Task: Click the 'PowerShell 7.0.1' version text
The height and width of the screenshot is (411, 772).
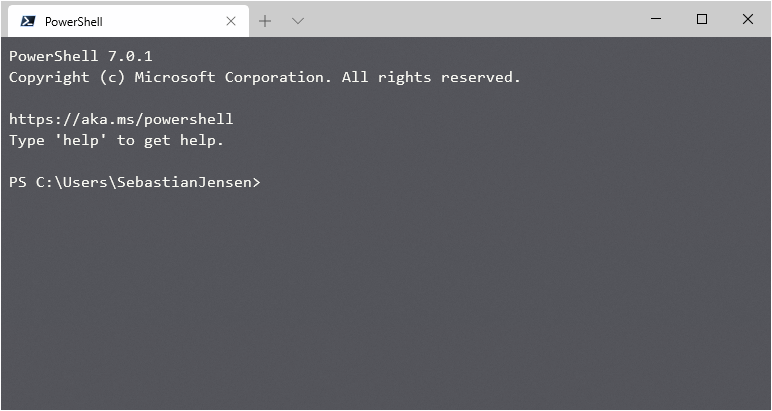Action: (x=80, y=56)
